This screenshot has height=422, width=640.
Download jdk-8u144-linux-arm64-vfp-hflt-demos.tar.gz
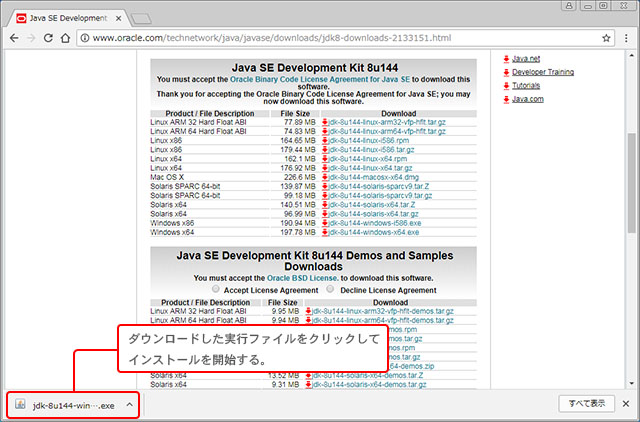pos(383,320)
